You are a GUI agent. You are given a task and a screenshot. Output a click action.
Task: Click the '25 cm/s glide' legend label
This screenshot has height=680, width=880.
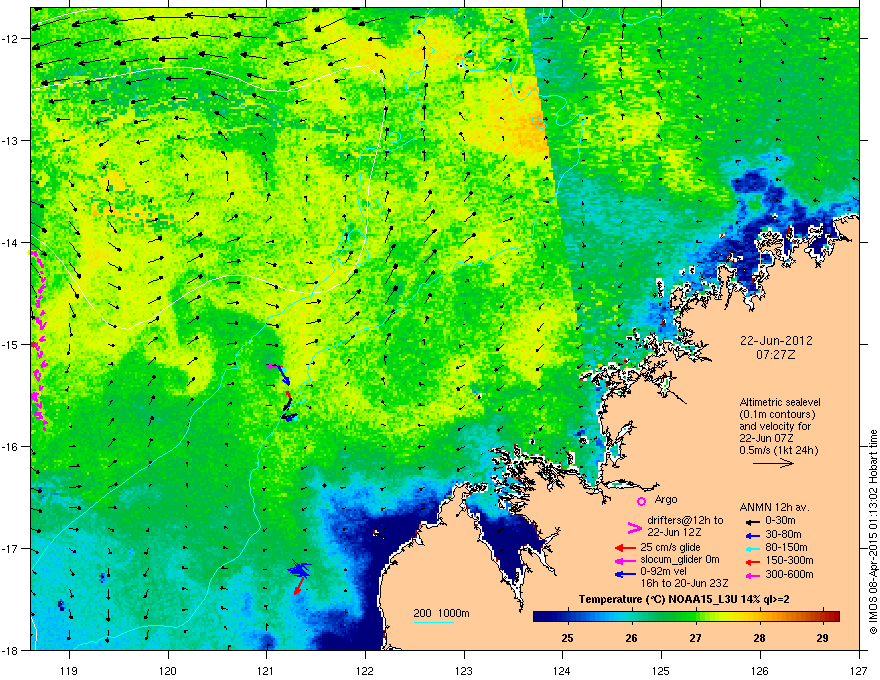(670, 547)
